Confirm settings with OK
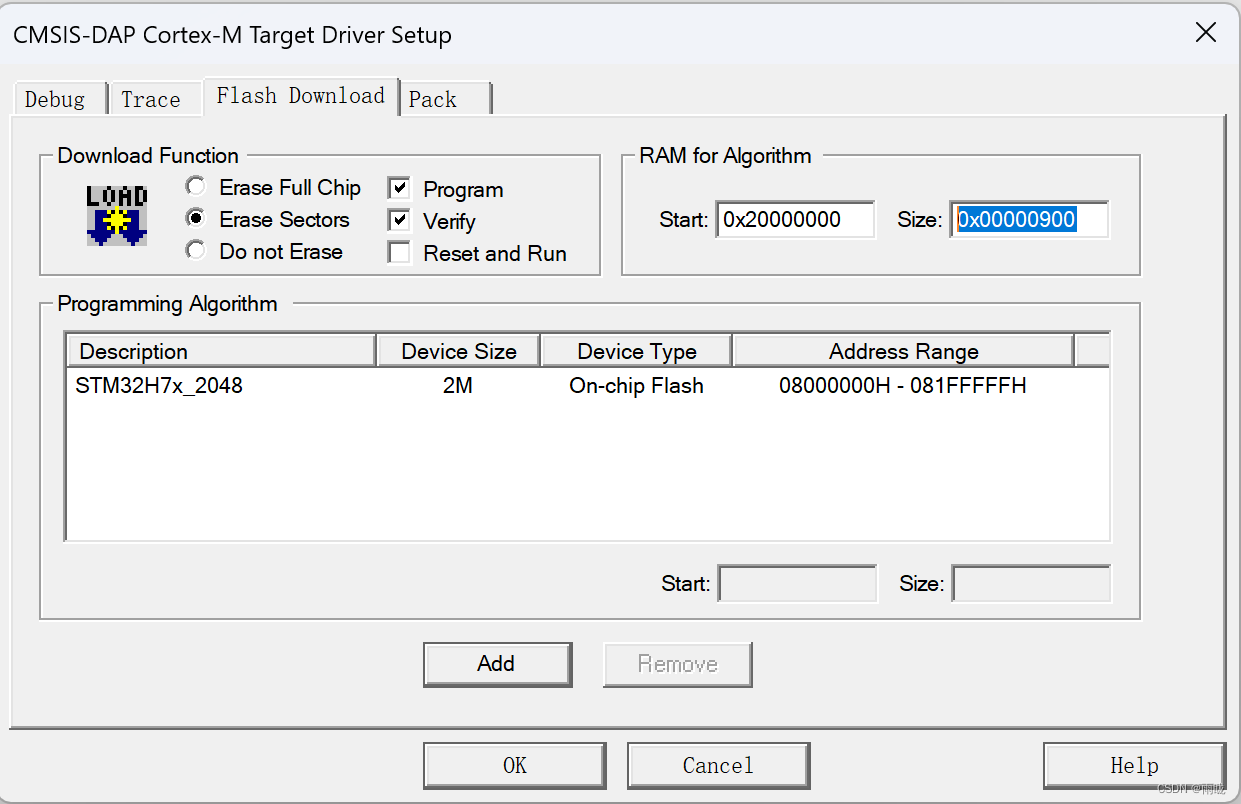Screen dimensions: 1241x804 tap(514, 765)
